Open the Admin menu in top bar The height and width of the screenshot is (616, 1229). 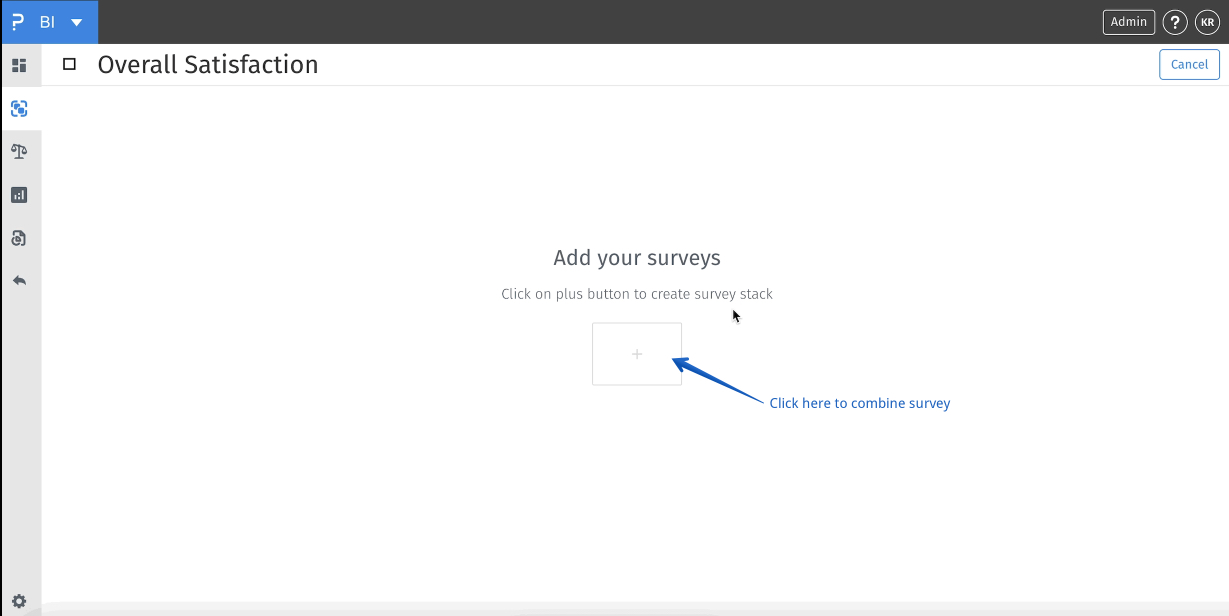pos(1128,21)
